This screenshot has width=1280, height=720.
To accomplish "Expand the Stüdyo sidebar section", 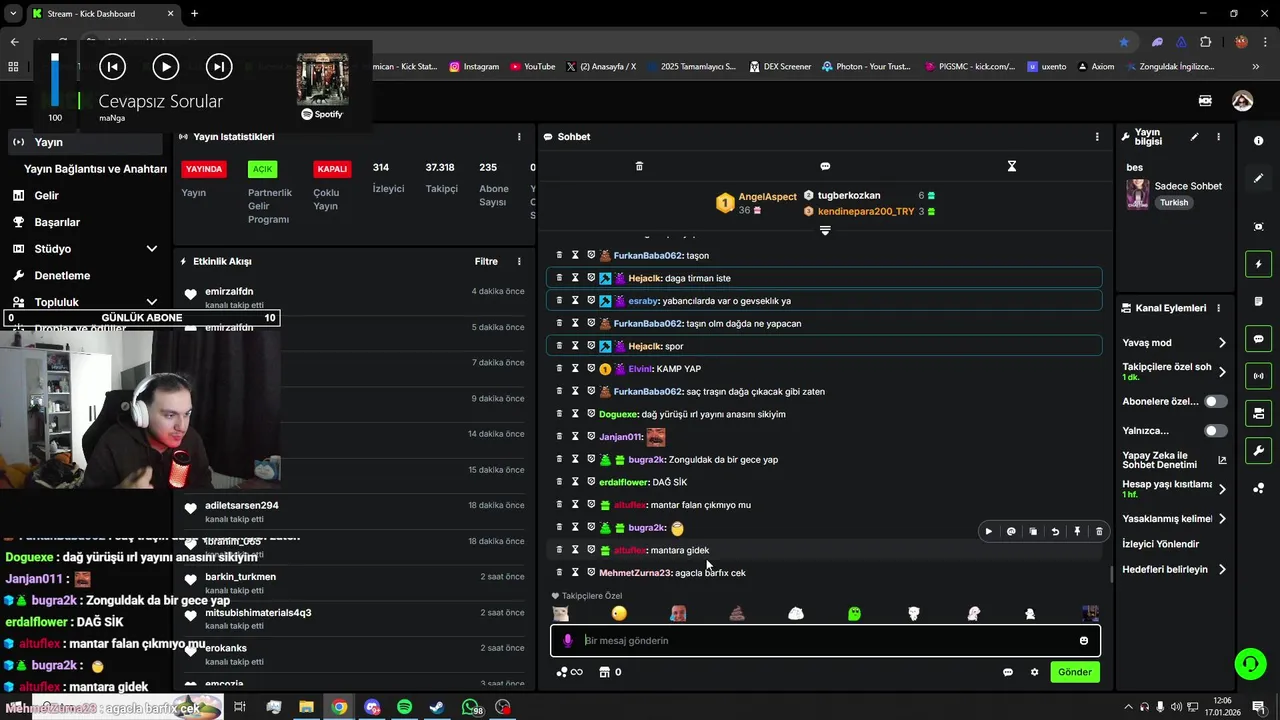I will click(151, 249).
